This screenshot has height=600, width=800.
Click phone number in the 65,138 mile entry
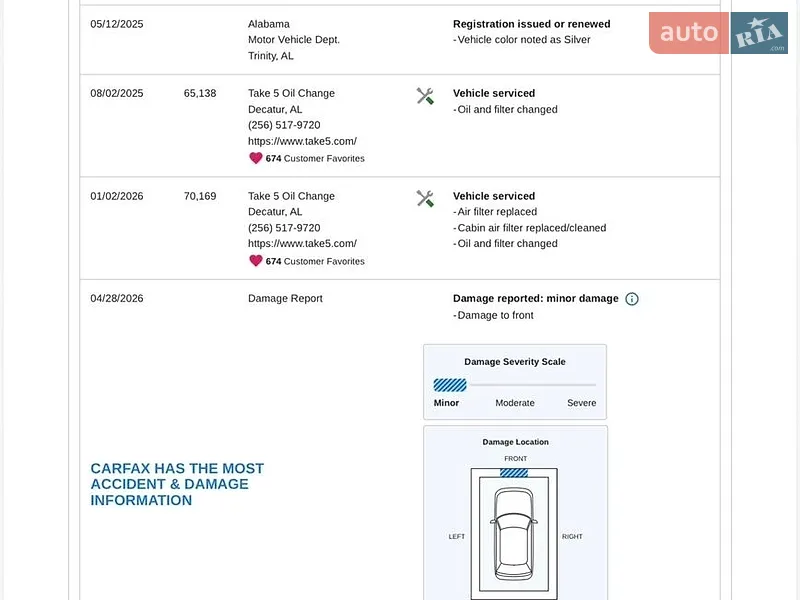point(284,125)
